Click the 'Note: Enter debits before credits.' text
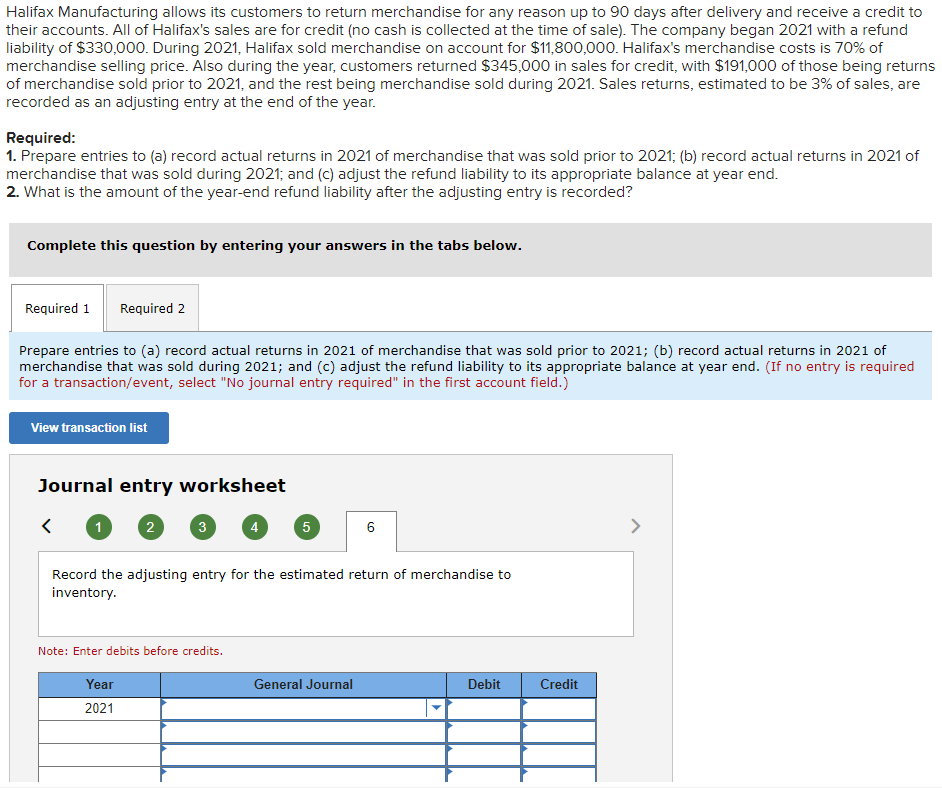The image size is (942, 788). point(130,651)
